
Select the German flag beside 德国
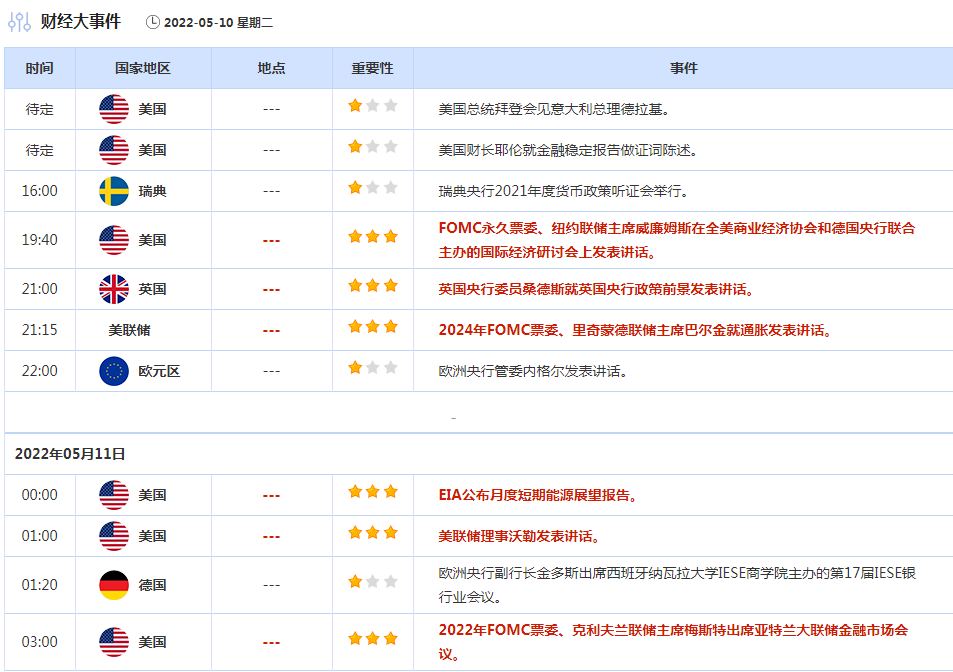(x=114, y=585)
